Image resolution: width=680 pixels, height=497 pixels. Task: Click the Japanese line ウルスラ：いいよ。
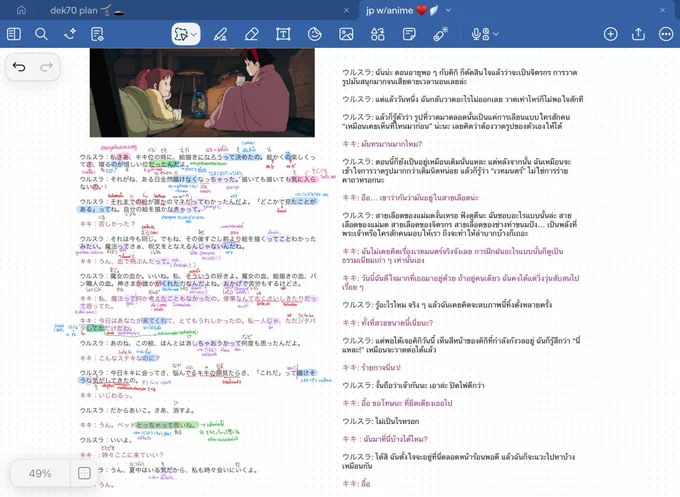106,440
